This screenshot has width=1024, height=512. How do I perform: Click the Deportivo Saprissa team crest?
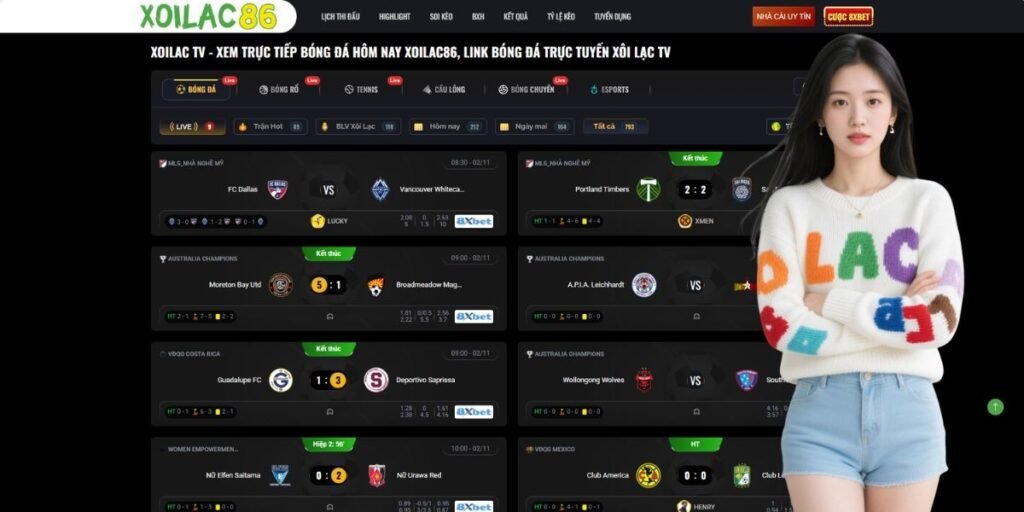pyautogui.click(x=376, y=380)
